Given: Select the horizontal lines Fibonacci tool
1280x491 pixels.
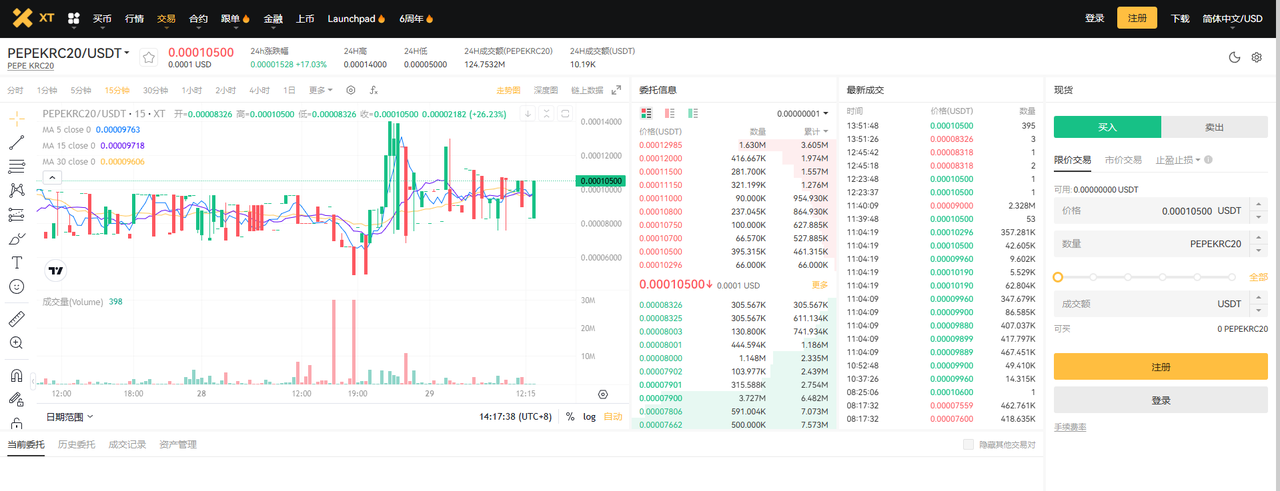Looking at the screenshot, I should click(x=16, y=166).
